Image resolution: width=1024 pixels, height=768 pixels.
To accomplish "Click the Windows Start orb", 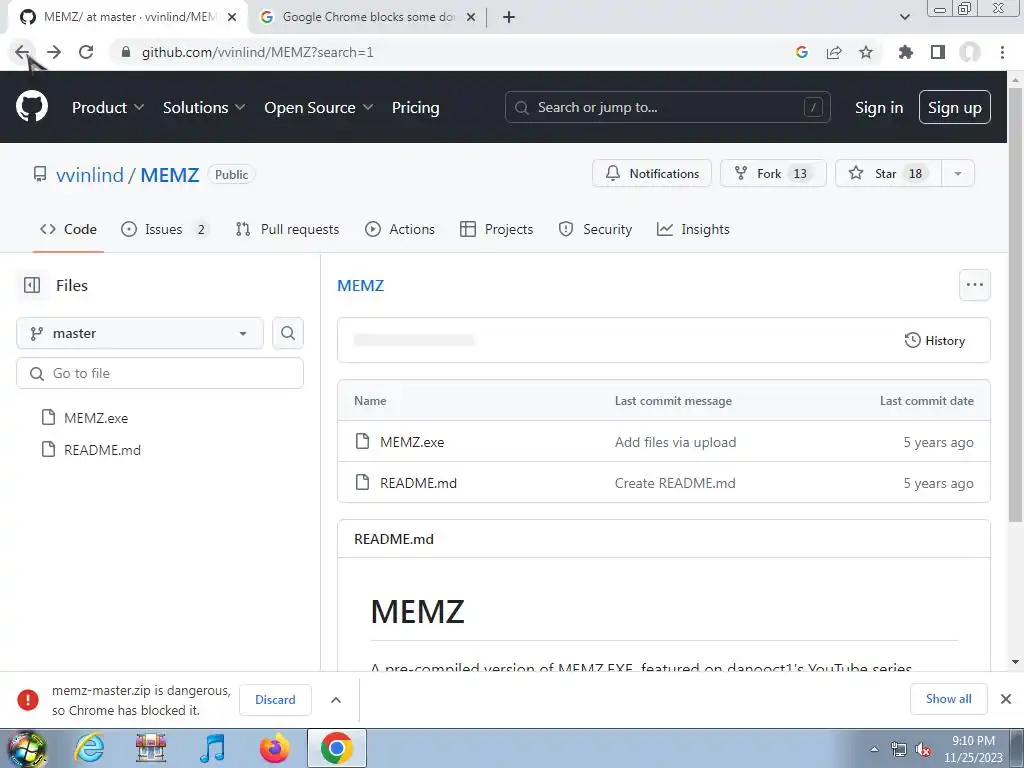I will [26, 748].
